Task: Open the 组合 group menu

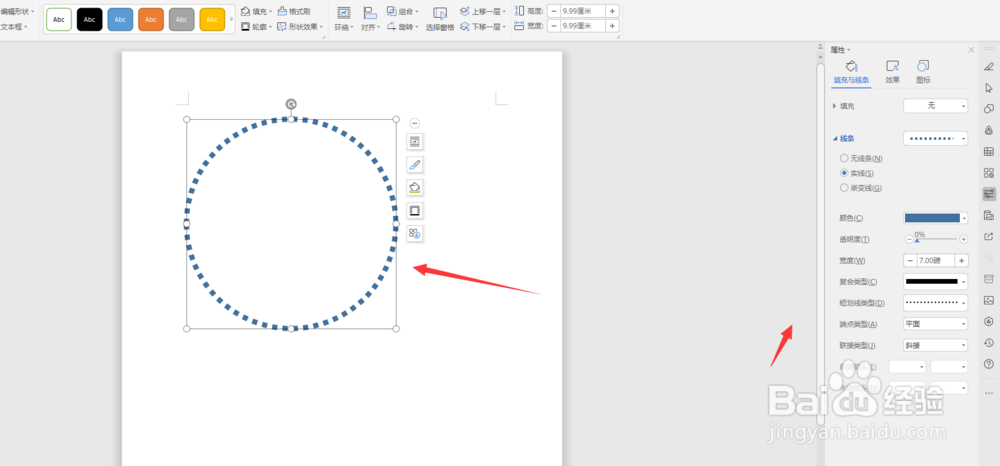Action: [x=402, y=11]
